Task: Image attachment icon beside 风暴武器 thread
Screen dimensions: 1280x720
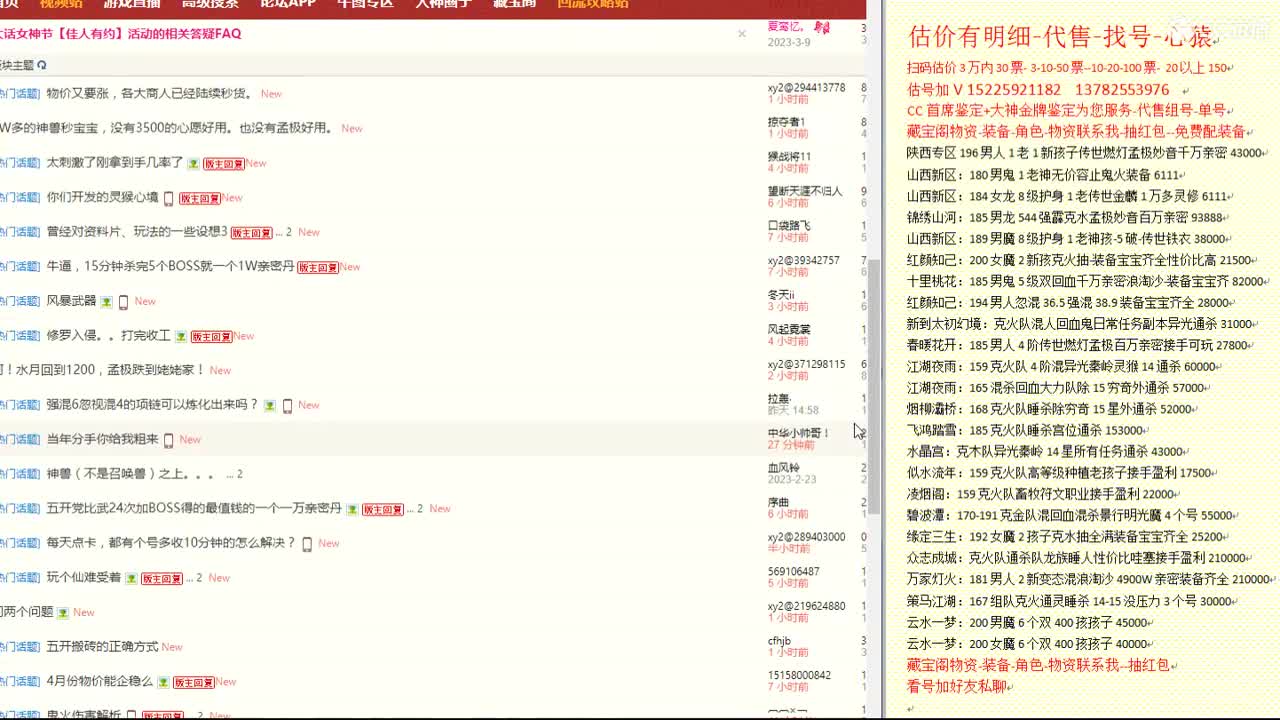Action: pos(106,301)
